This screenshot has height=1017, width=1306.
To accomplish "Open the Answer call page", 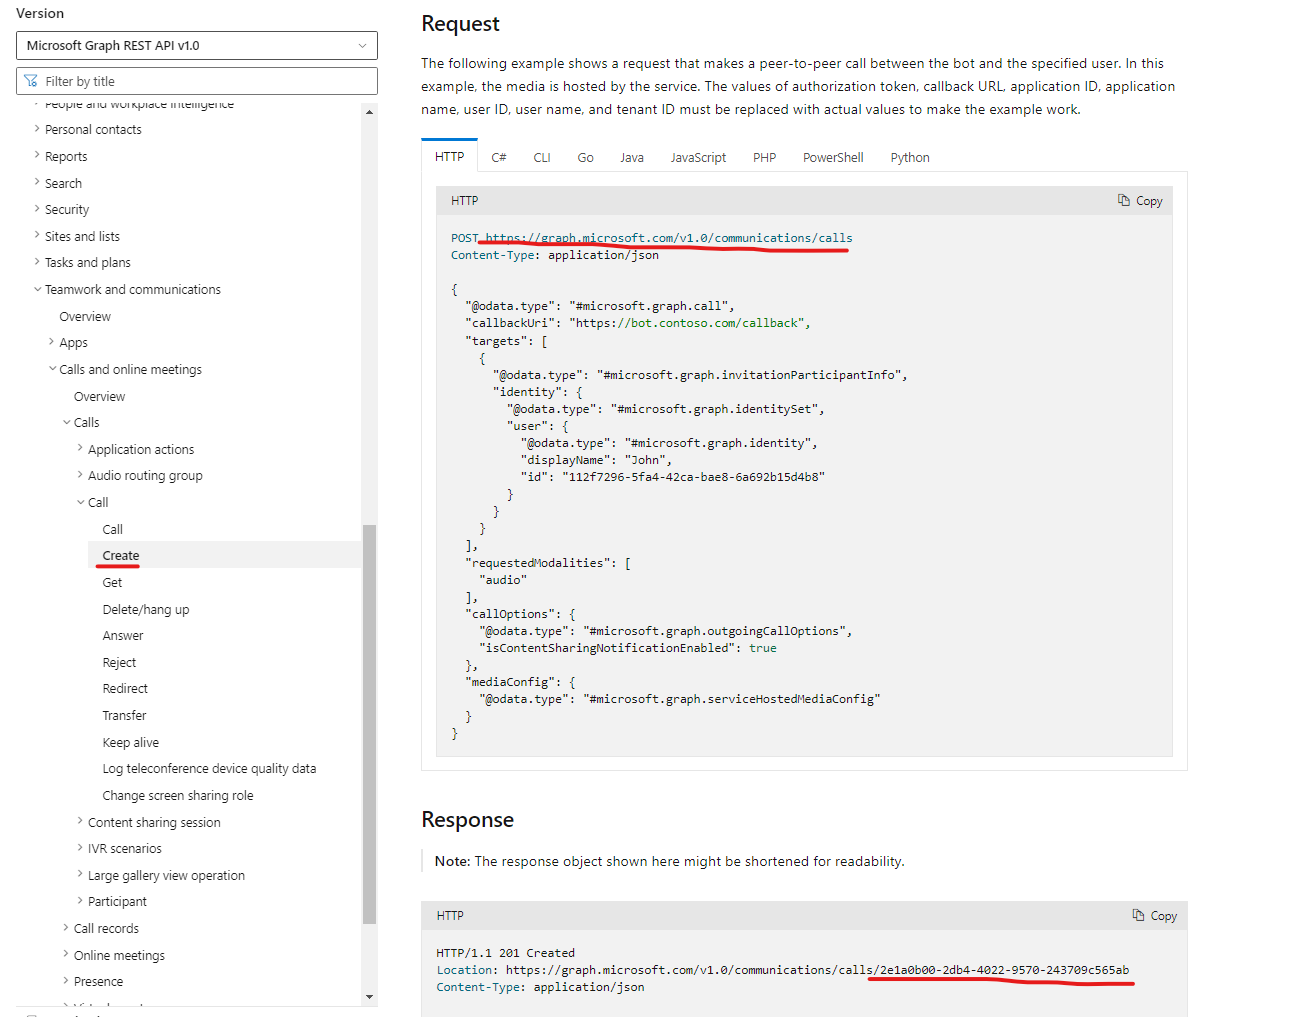I will [123, 636].
